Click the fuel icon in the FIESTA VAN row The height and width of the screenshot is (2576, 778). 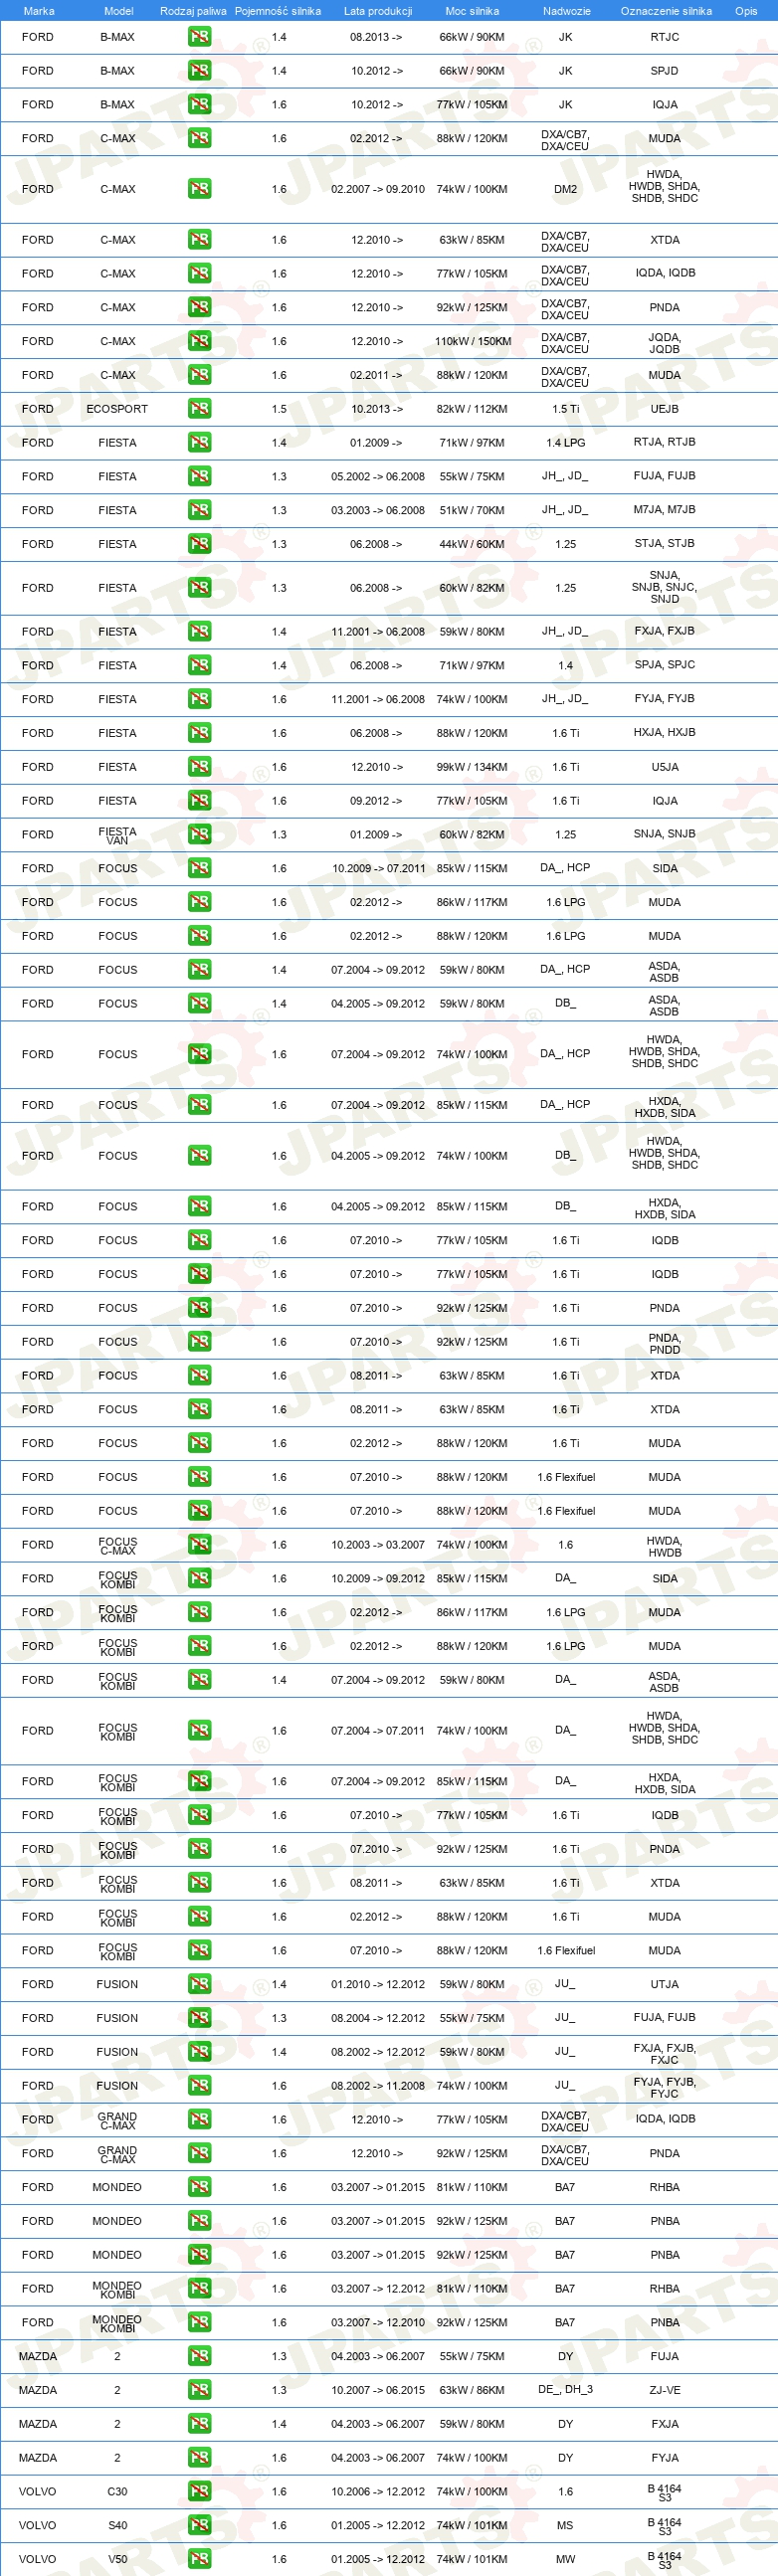200,835
